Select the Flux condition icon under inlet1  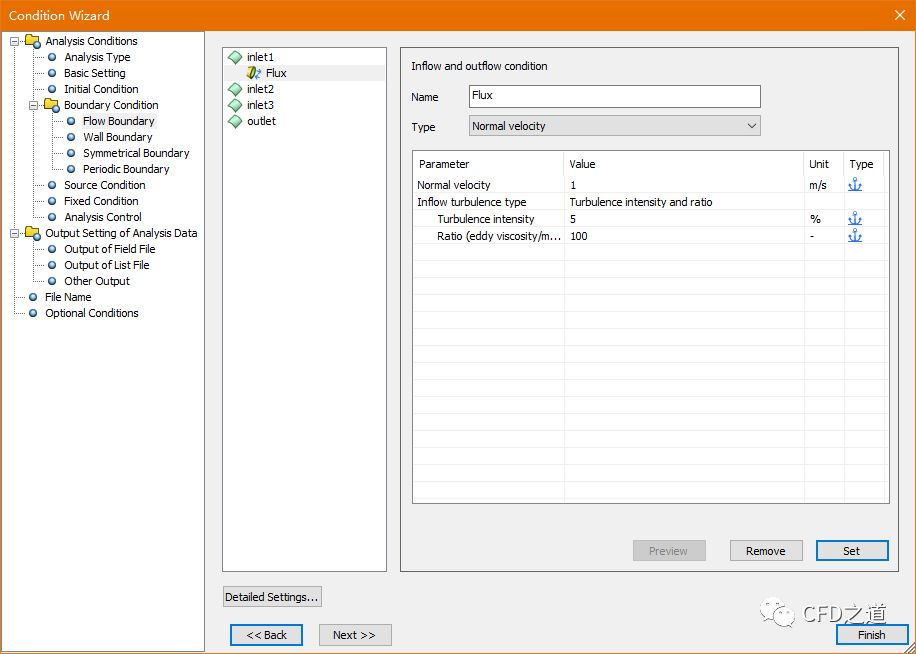(x=254, y=73)
